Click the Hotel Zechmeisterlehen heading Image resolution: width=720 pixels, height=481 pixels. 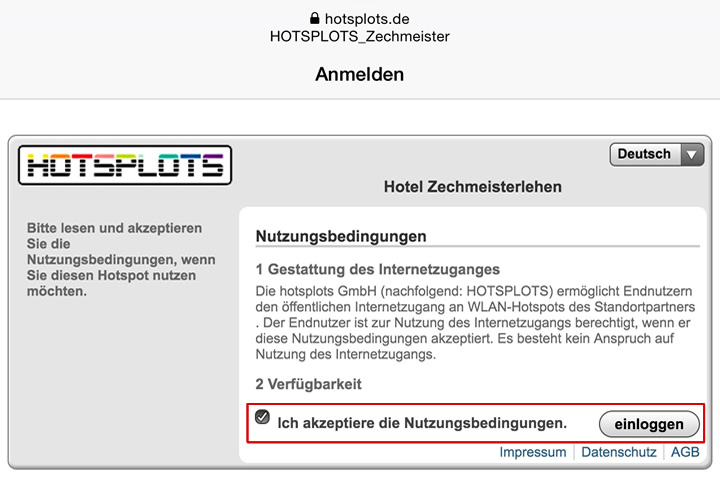coord(473,187)
